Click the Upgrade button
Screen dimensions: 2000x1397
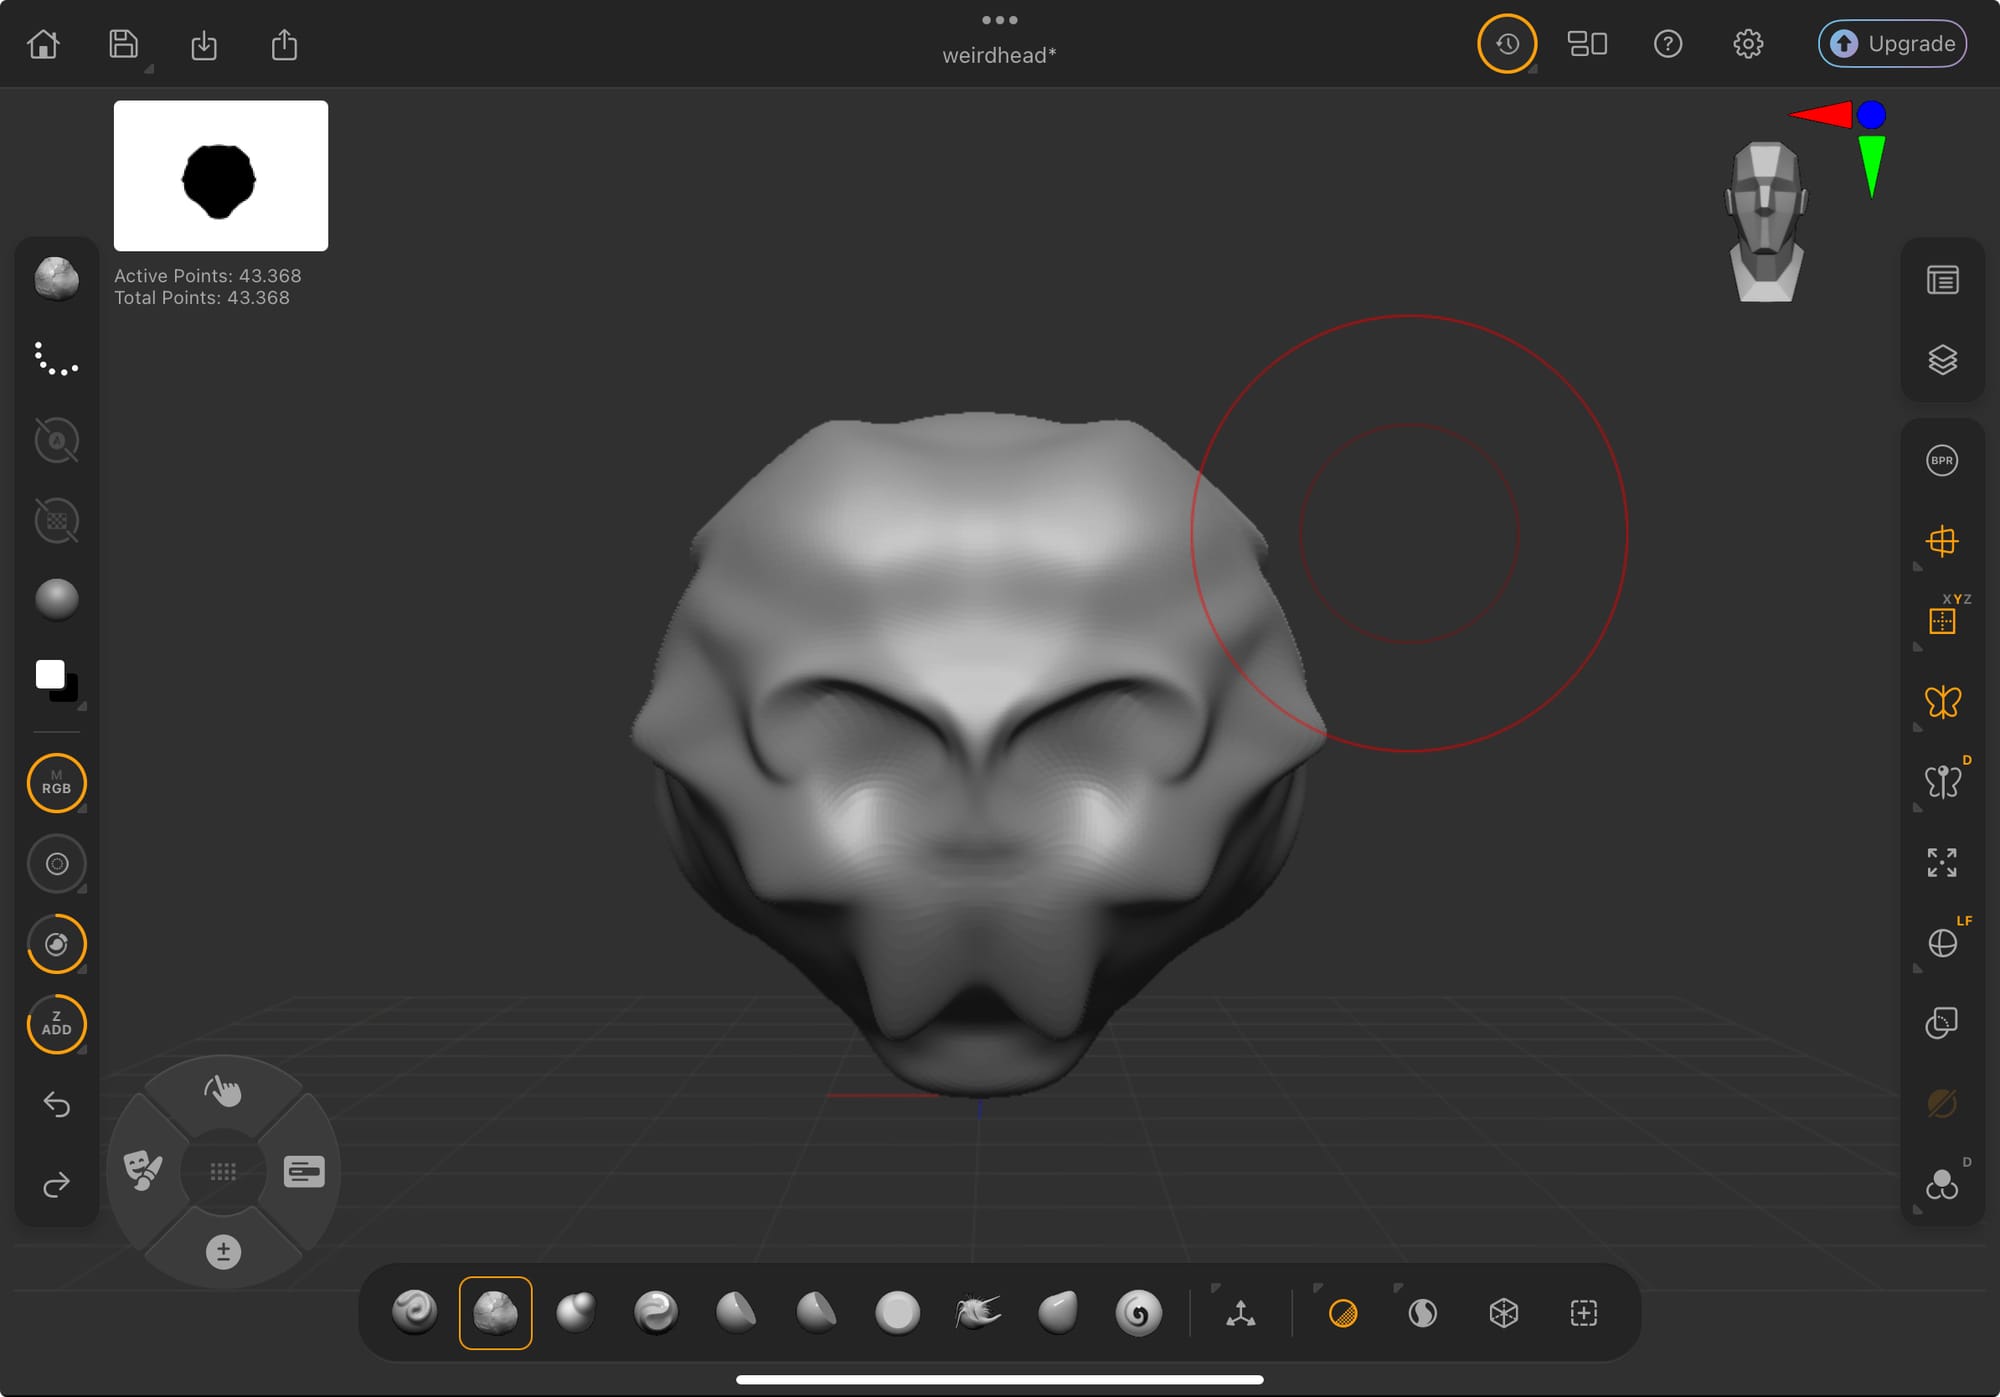(x=1892, y=44)
